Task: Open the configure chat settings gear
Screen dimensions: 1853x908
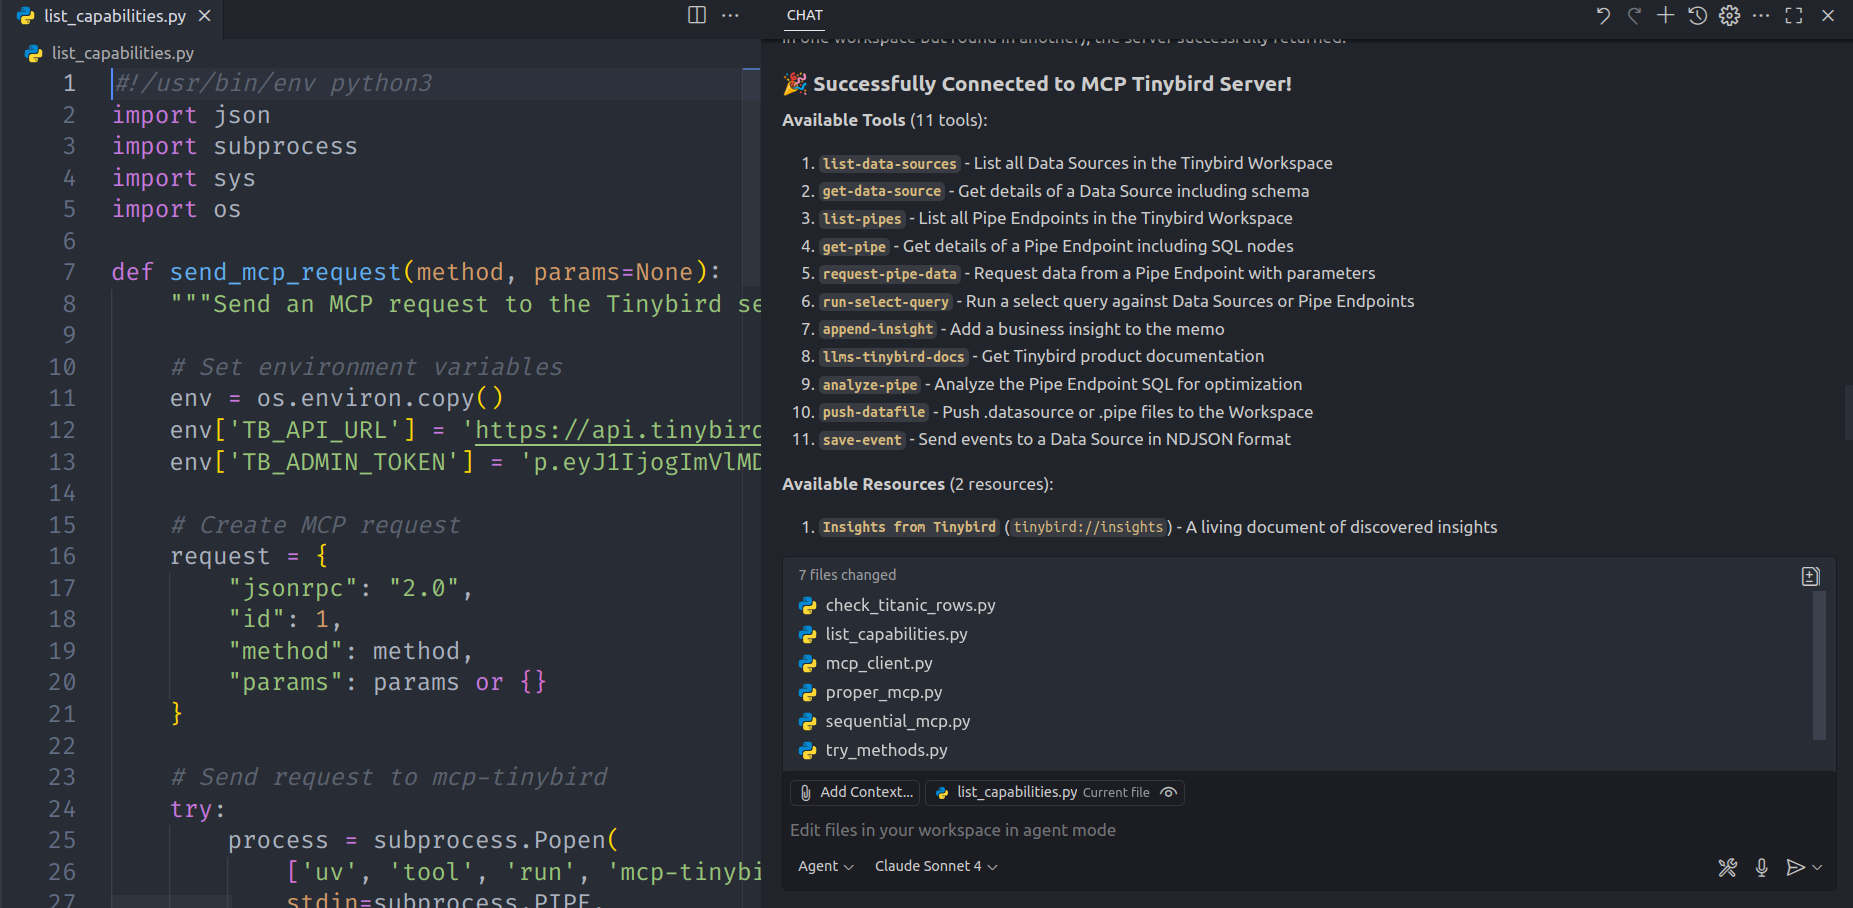Action: coord(1730,16)
